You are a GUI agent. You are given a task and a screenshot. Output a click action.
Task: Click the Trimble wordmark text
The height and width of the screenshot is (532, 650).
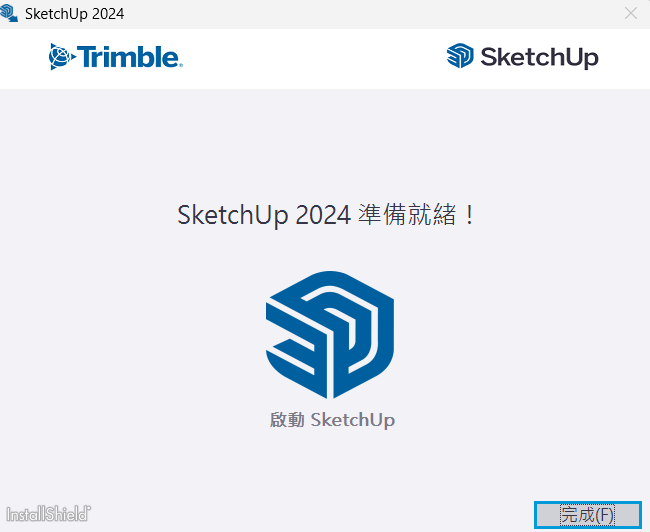click(129, 57)
